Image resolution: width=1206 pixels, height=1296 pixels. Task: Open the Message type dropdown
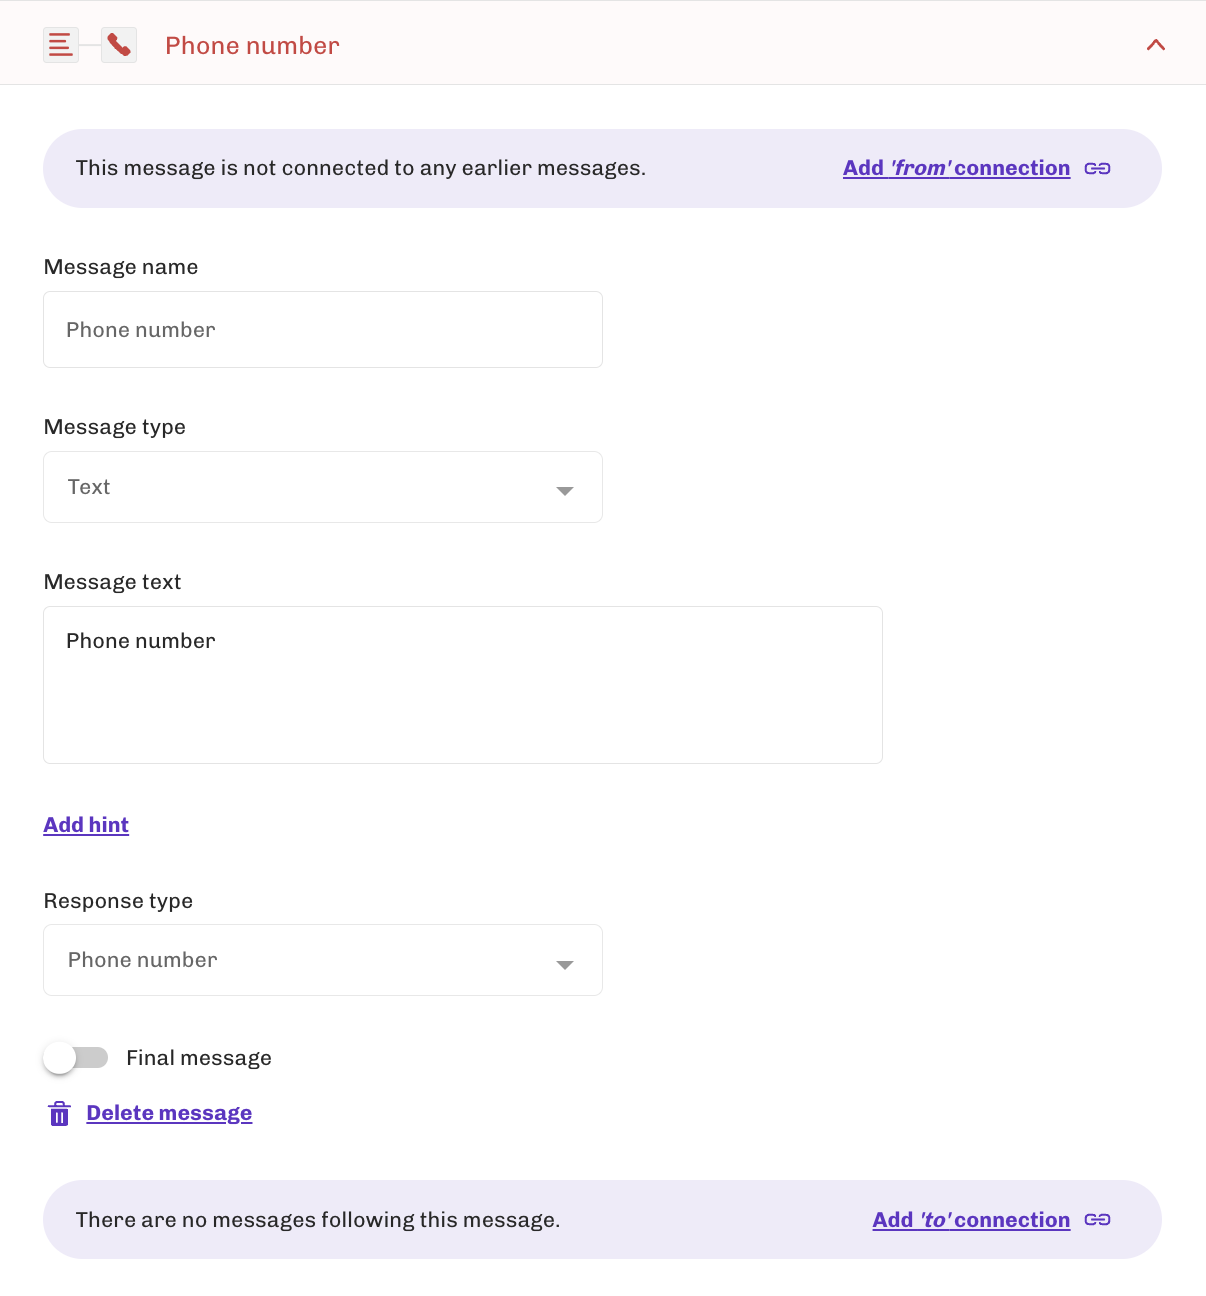tap(323, 487)
